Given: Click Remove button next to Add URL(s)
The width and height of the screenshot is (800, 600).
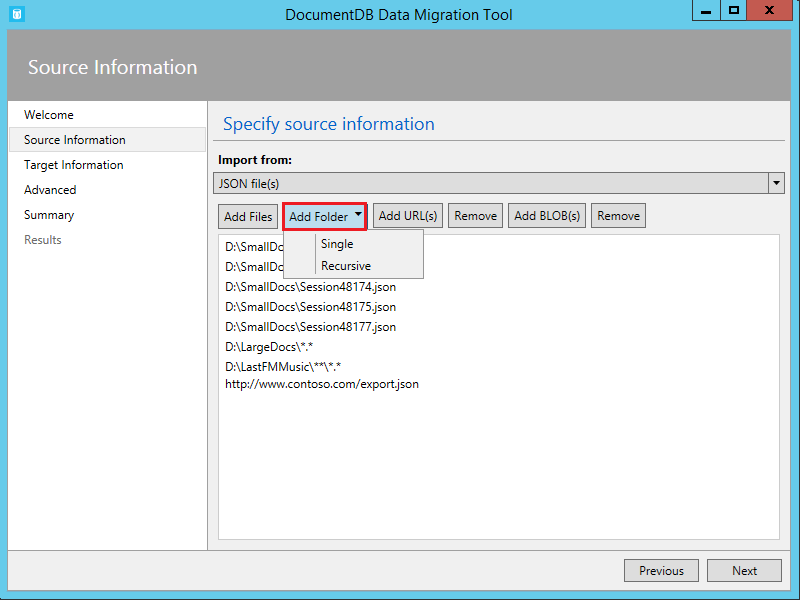Looking at the screenshot, I should 476,216.
